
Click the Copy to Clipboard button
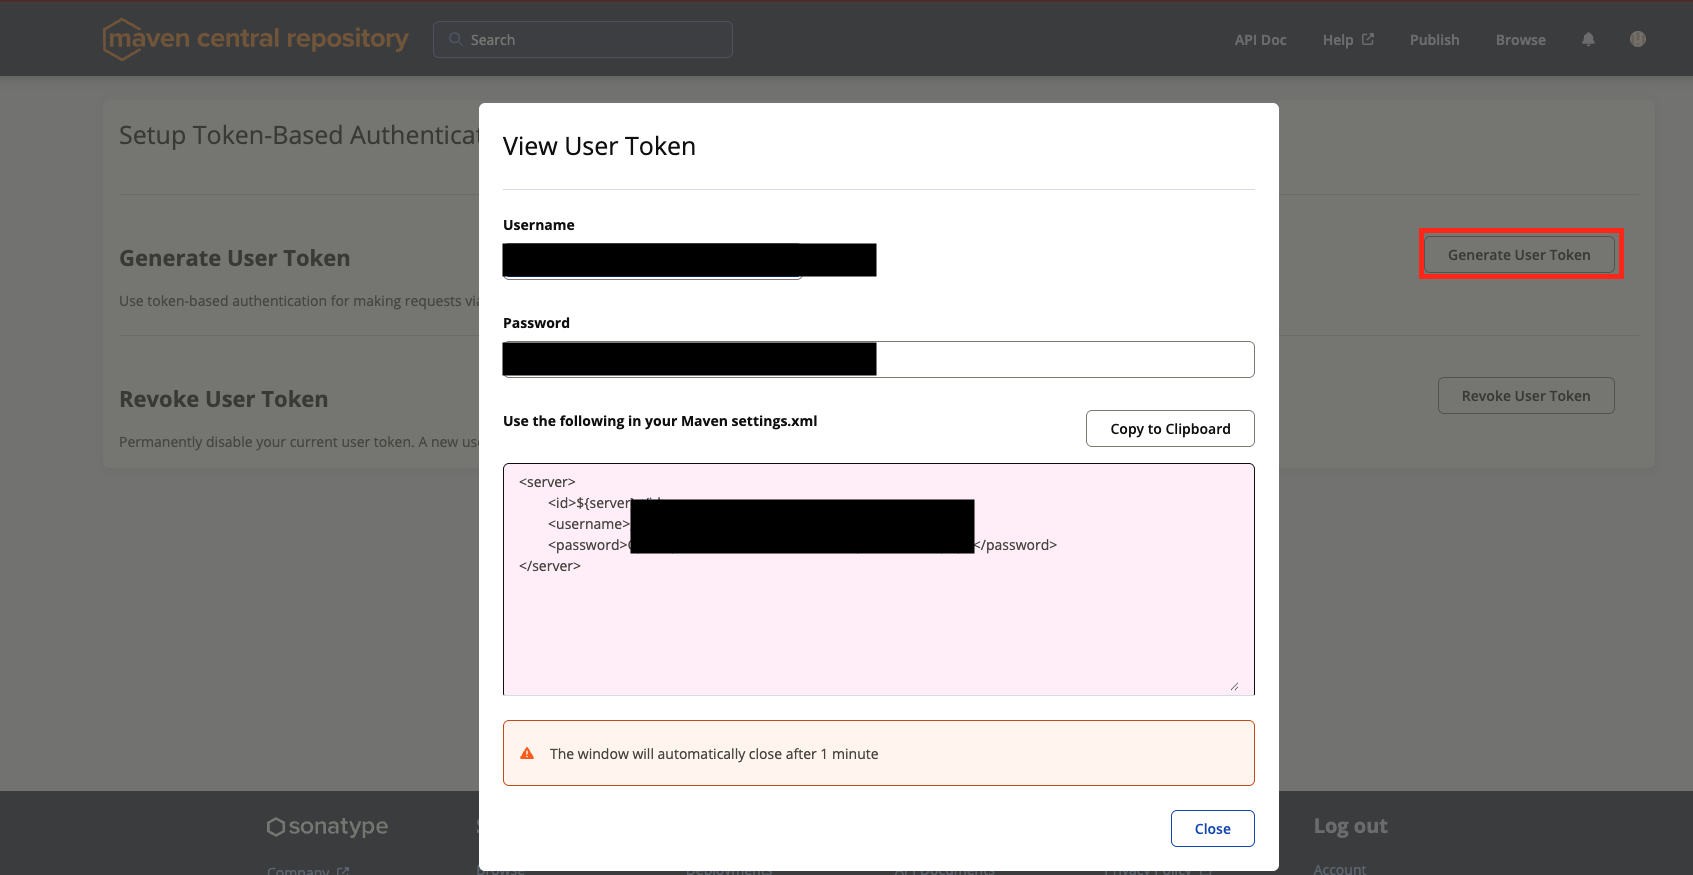click(1170, 428)
